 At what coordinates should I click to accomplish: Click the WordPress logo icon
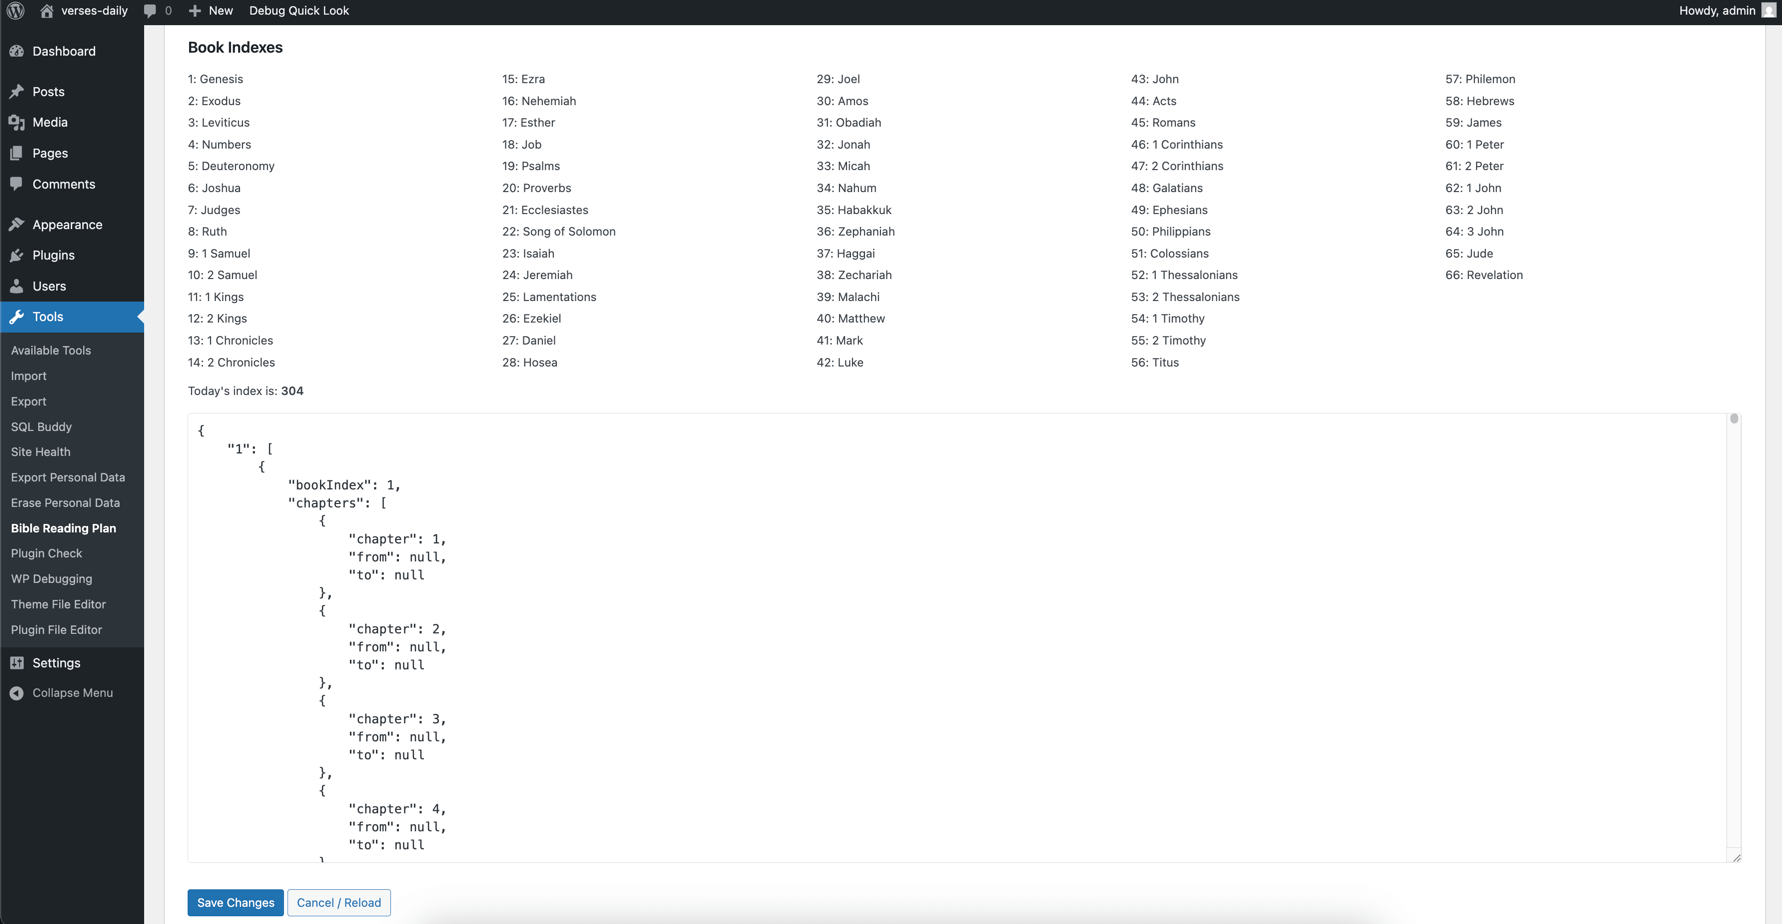click(16, 11)
